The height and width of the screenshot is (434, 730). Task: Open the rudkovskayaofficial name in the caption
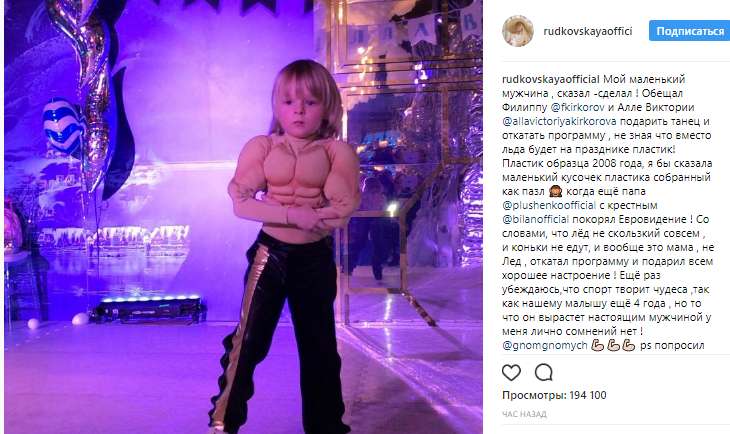pyautogui.click(x=551, y=79)
